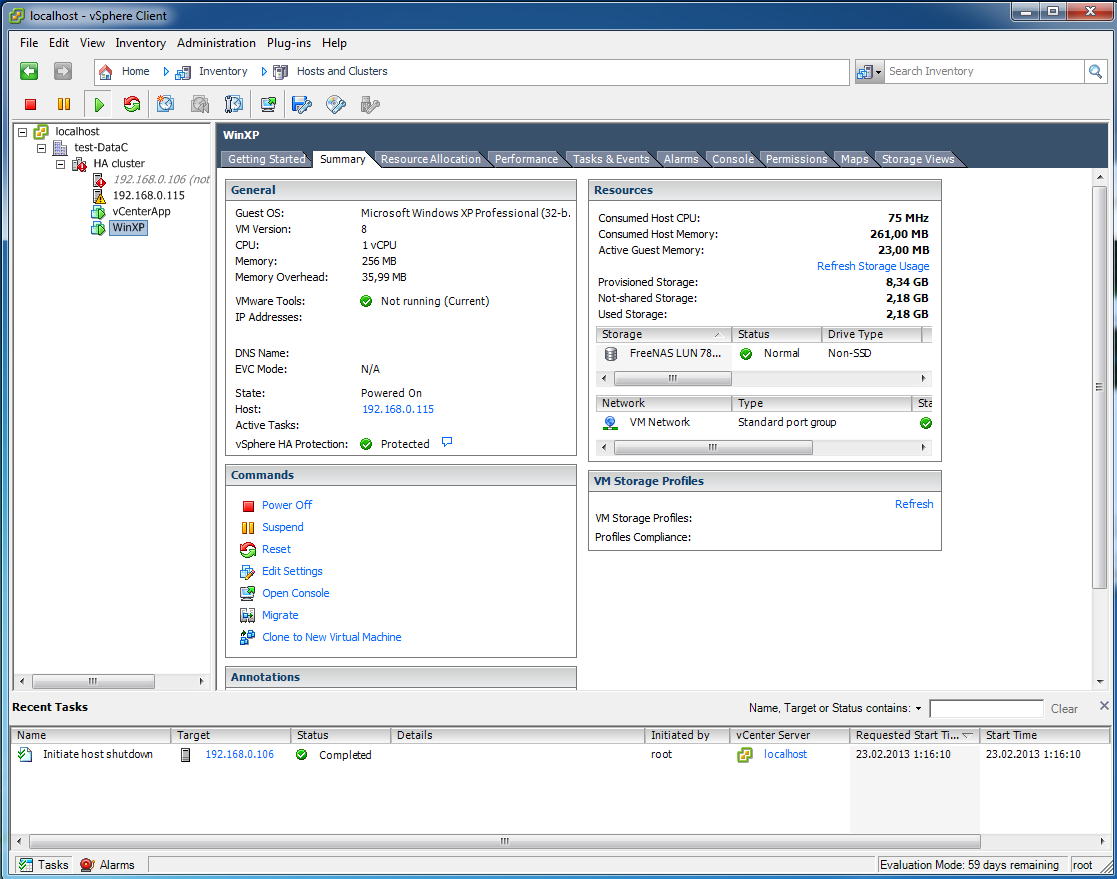Power on the VM with the green play icon

pyautogui.click(x=98, y=105)
